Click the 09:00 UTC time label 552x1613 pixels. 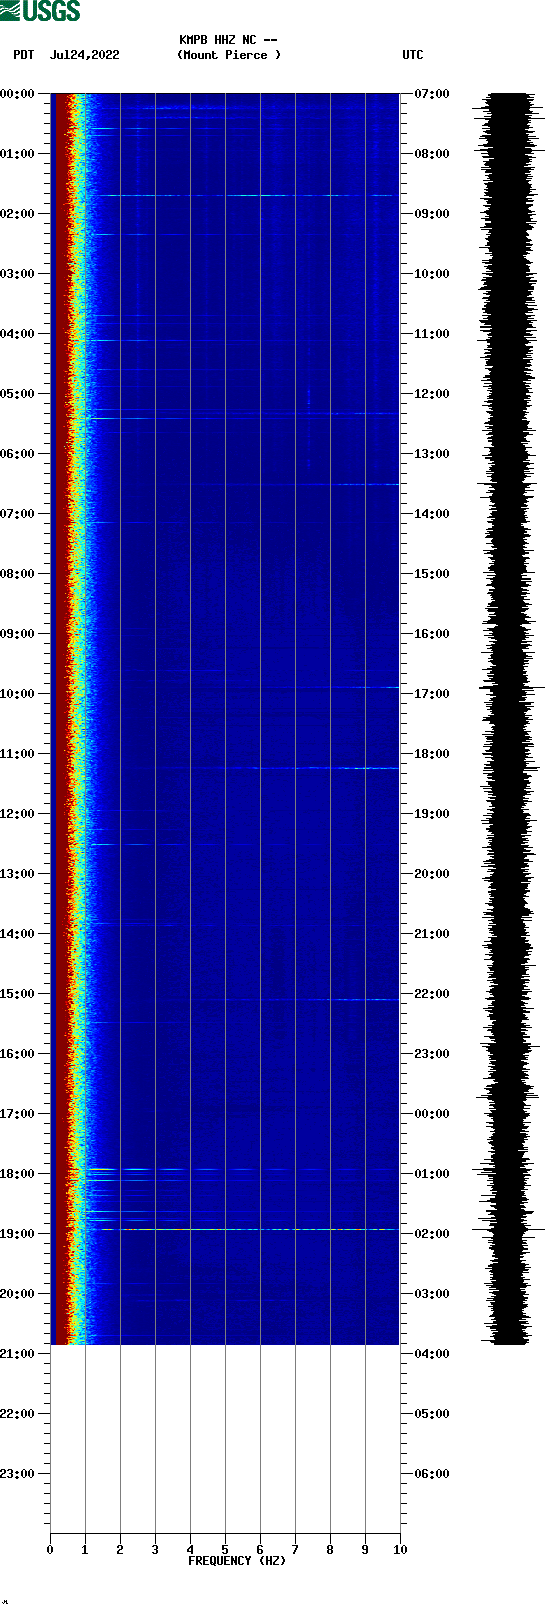coord(432,214)
